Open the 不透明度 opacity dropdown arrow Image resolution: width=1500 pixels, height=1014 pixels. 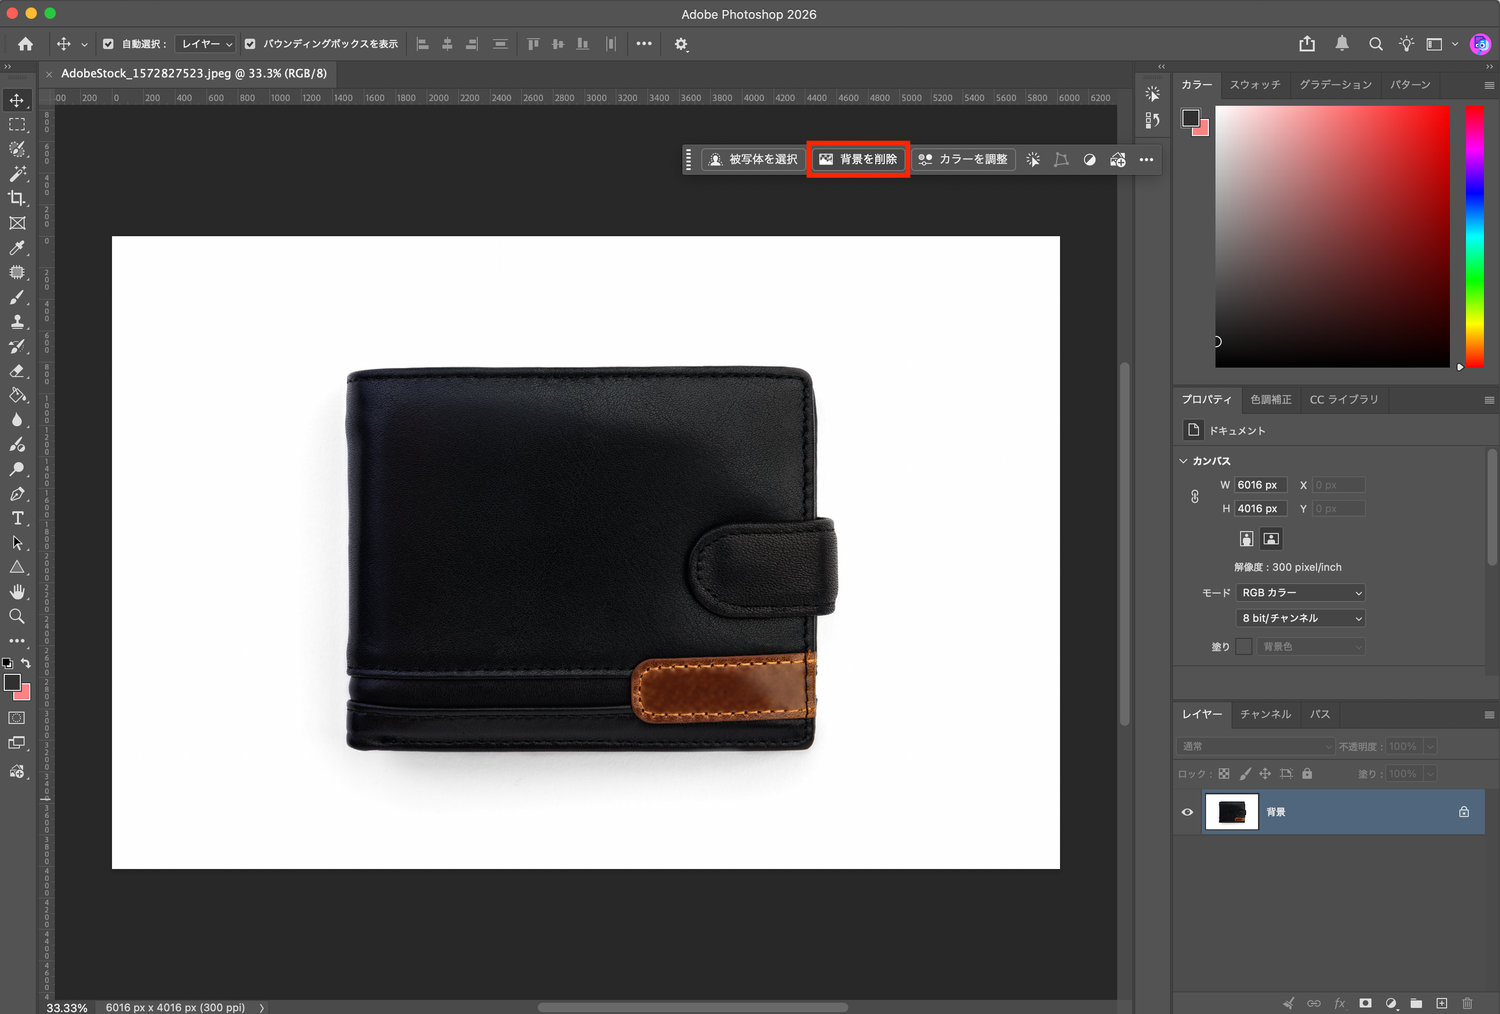(1430, 746)
